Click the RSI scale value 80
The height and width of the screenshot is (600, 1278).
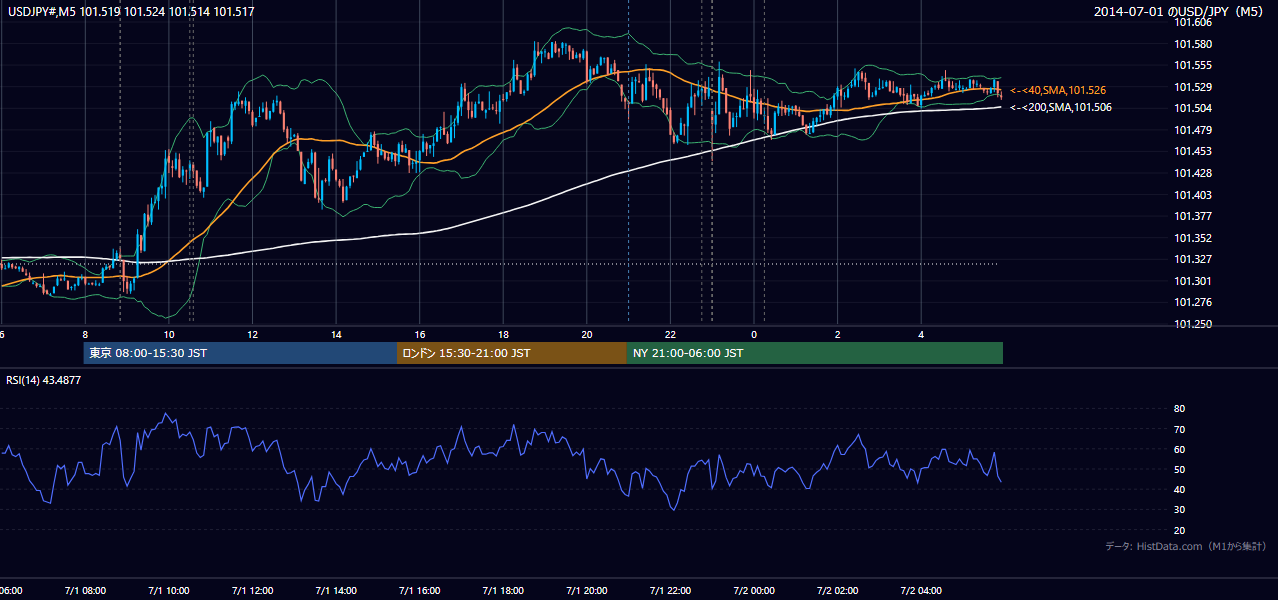tap(1179, 409)
